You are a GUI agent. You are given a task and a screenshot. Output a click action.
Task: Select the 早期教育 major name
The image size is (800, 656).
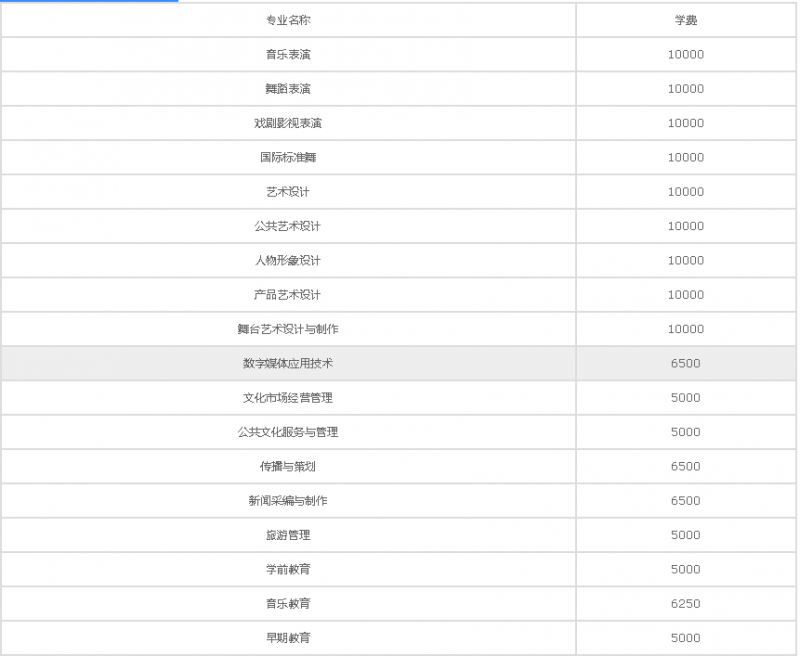tap(288, 638)
